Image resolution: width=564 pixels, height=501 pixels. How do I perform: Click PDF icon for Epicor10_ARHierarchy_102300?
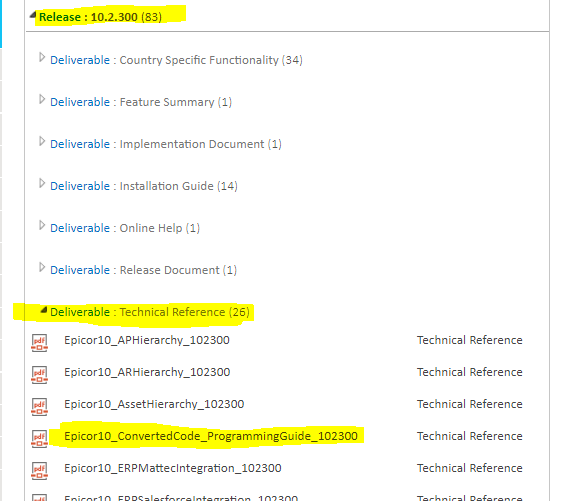[x=40, y=375]
